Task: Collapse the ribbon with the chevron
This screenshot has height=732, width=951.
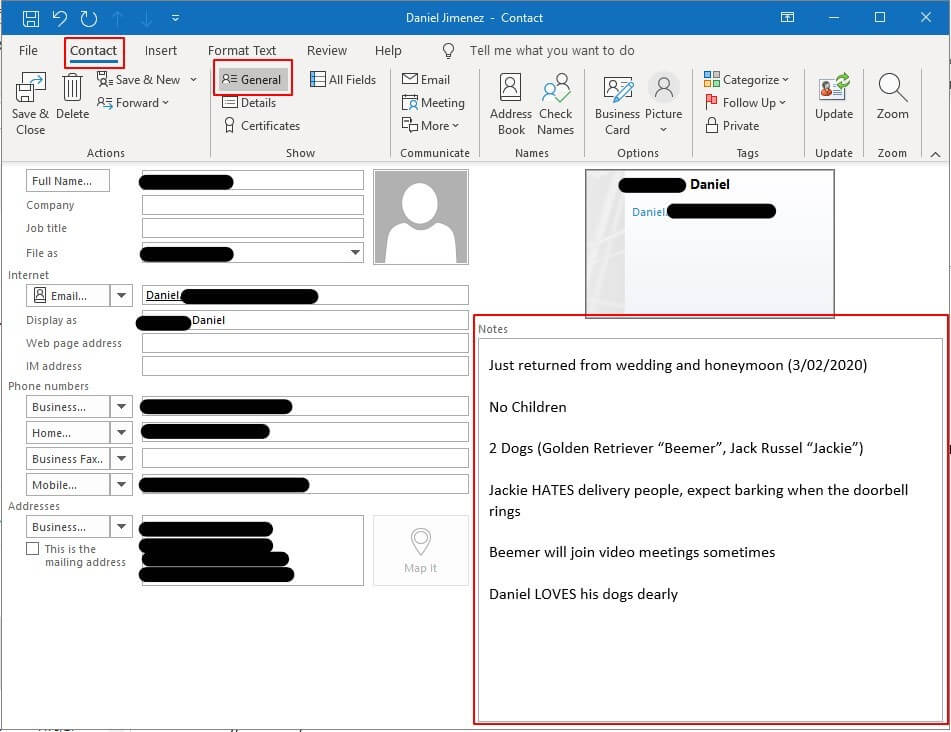Action: tap(935, 154)
